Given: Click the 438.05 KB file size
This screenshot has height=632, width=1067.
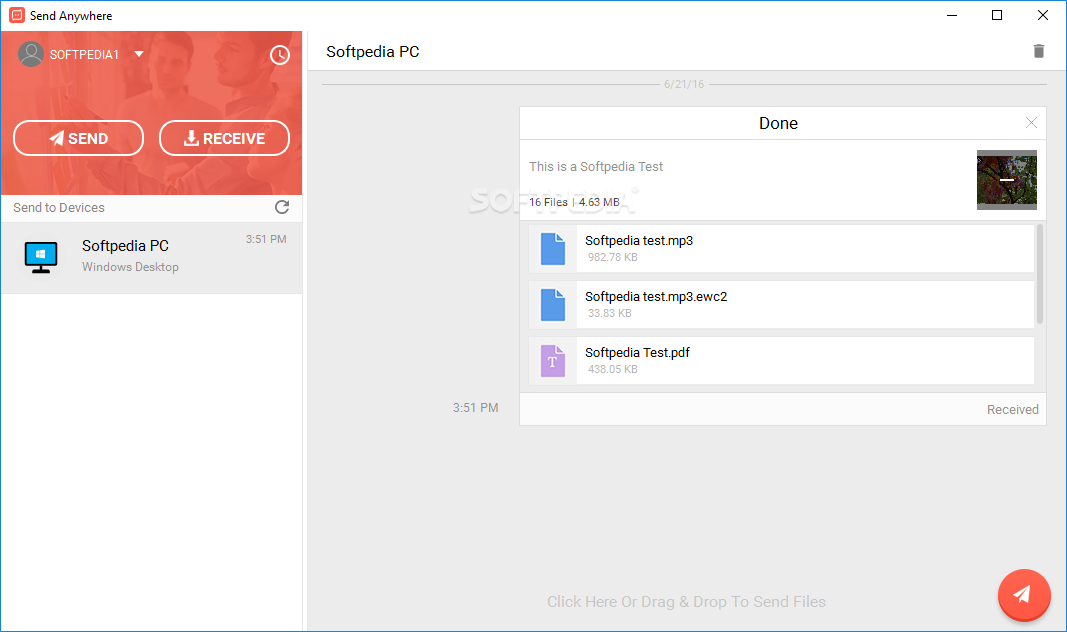Looking at the screenshot, I should [612, 369].
